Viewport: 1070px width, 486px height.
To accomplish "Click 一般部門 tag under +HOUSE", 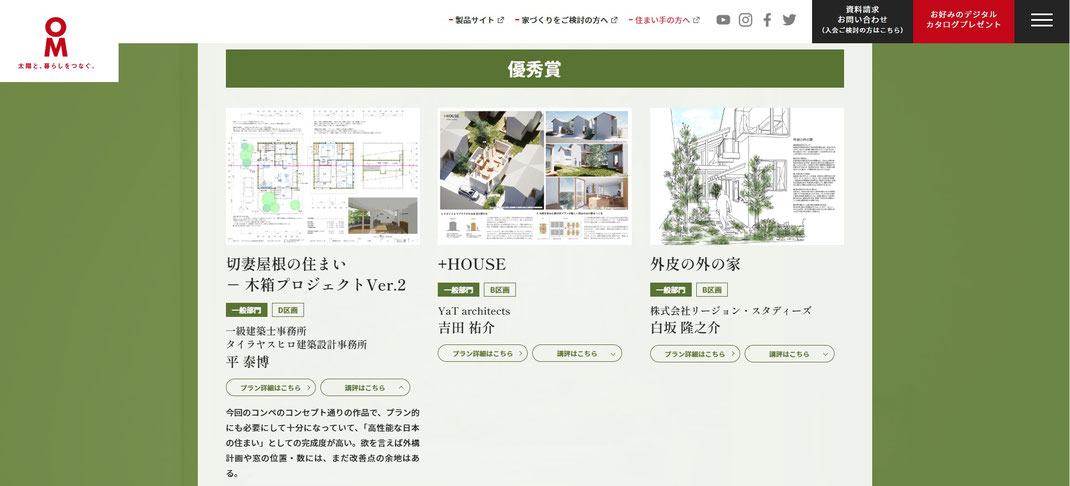I will tap(459, 290).
